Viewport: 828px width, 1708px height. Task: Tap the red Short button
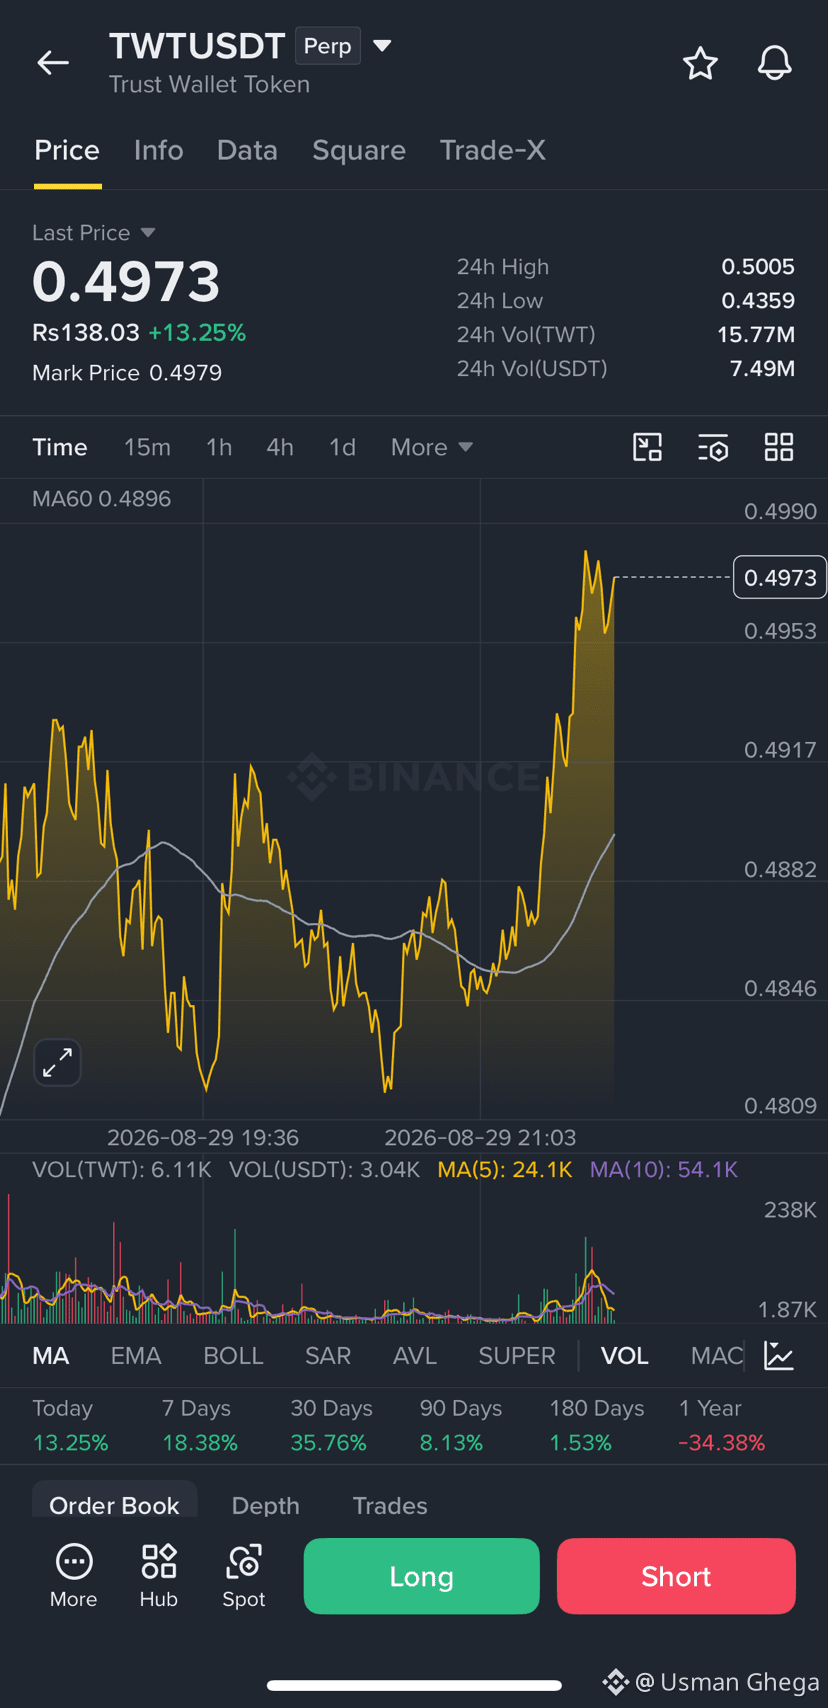(676, 1576)
